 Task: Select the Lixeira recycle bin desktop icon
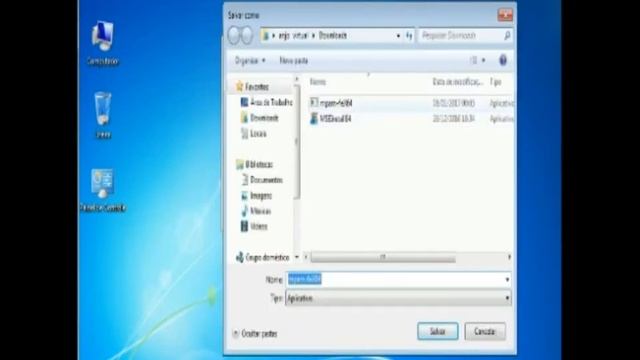(103, 115)
